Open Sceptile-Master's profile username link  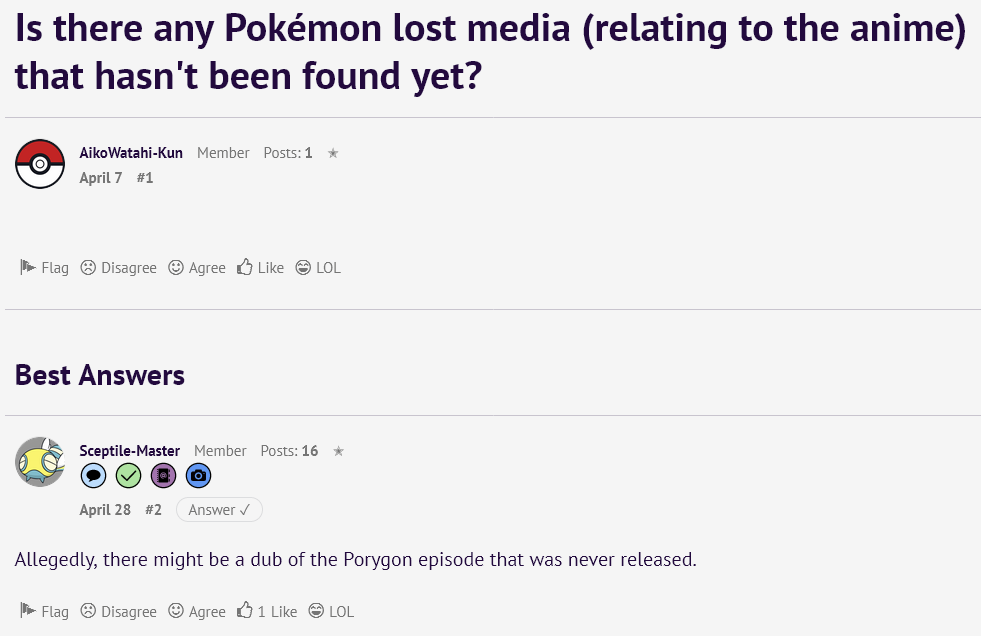130,451
